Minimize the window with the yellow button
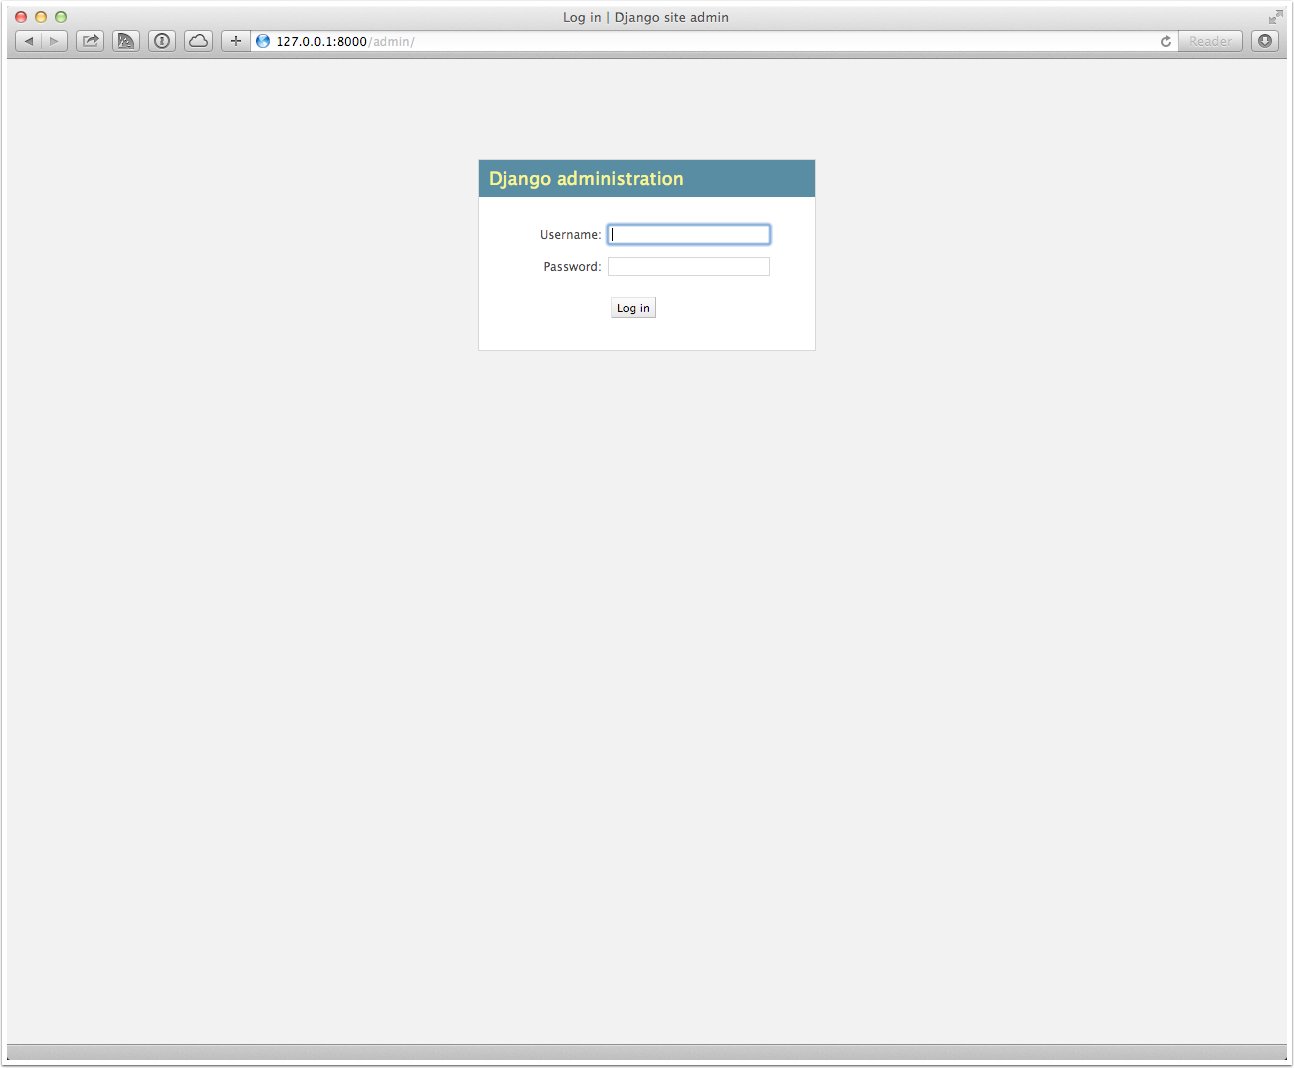The height and width of the screenshot is (1068, 1294). point(41,17)
